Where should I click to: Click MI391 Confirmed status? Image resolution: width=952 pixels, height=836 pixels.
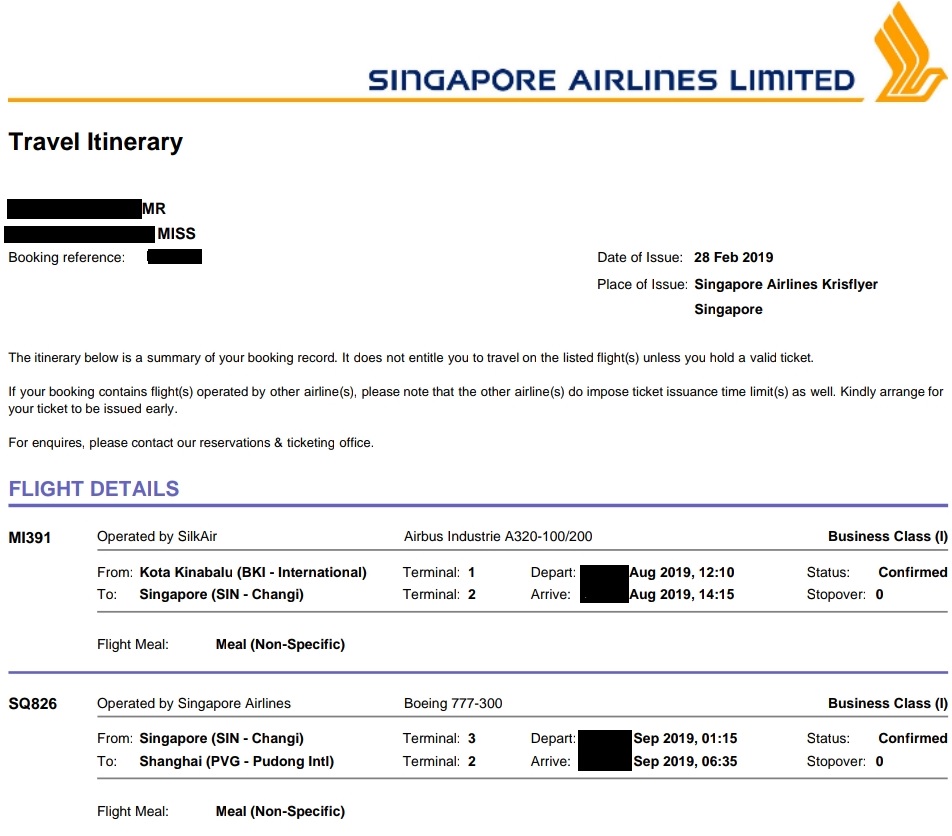pyautogui.click(x=912, y=573)
